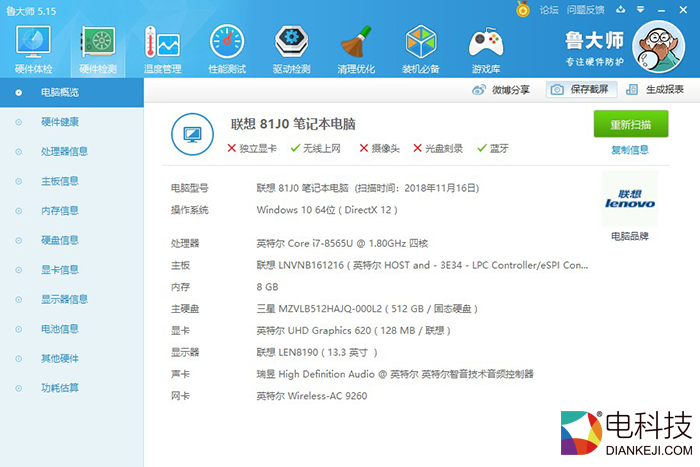The height and width of the screenshot is (467, 700).
Task: Click the 复制信息 copy info link
Action: [629, 150]
